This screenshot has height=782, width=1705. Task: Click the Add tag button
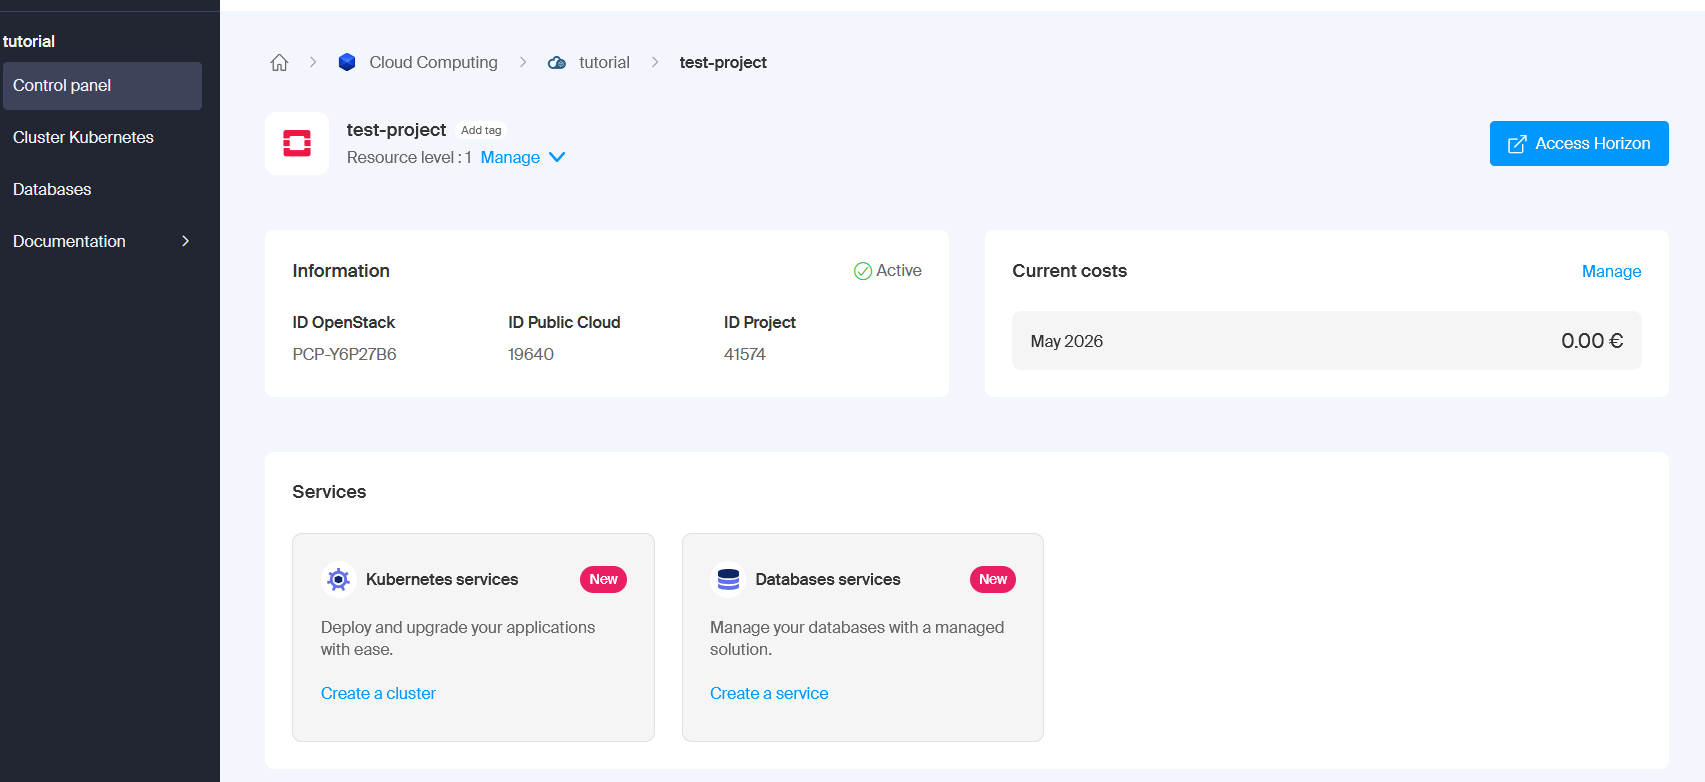point(481,130)
